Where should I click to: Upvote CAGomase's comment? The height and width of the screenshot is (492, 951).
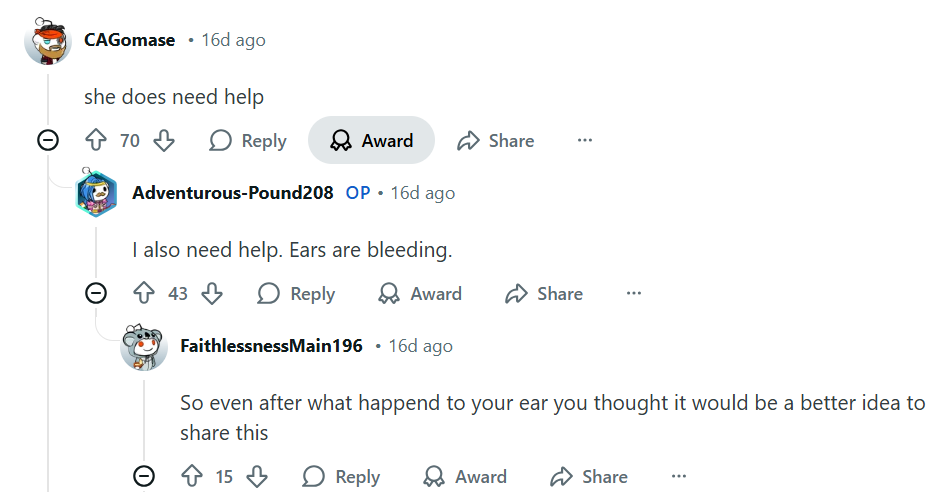pos(96,141)
